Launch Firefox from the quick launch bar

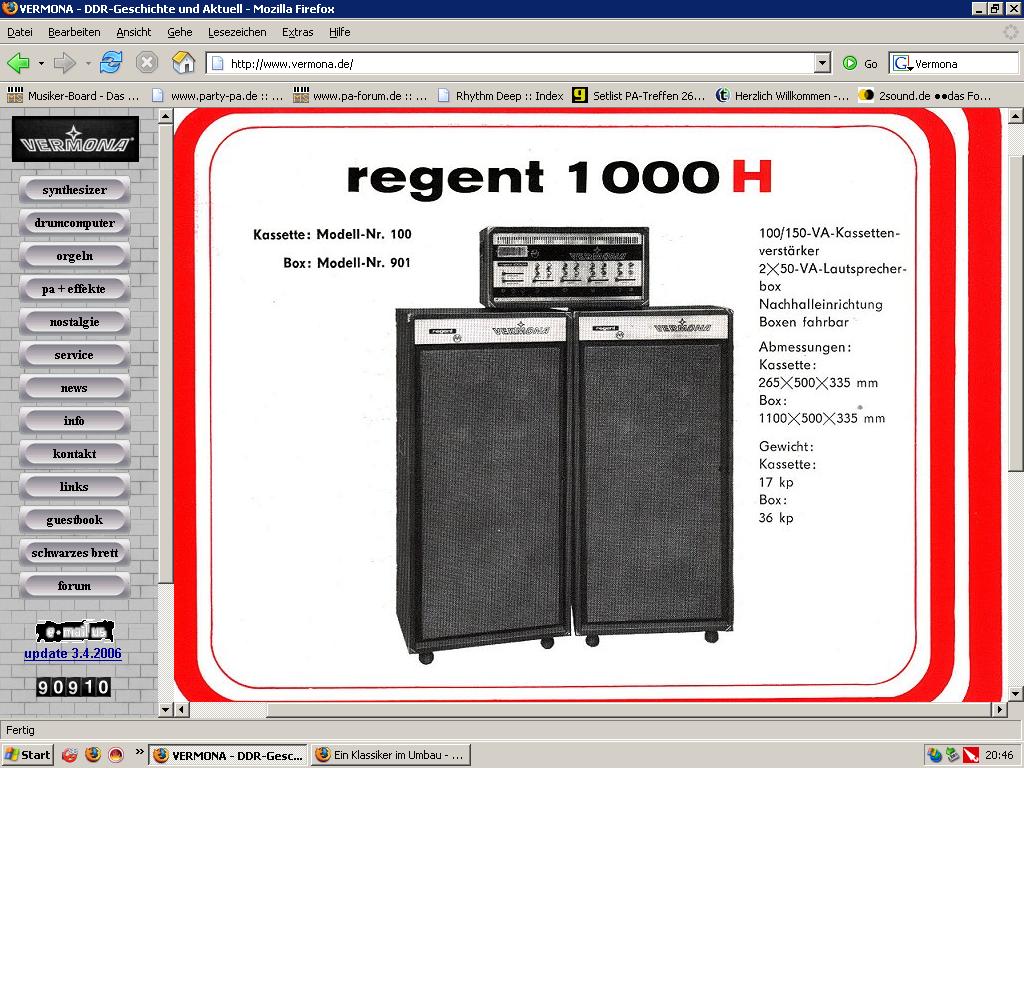[93, 755]
